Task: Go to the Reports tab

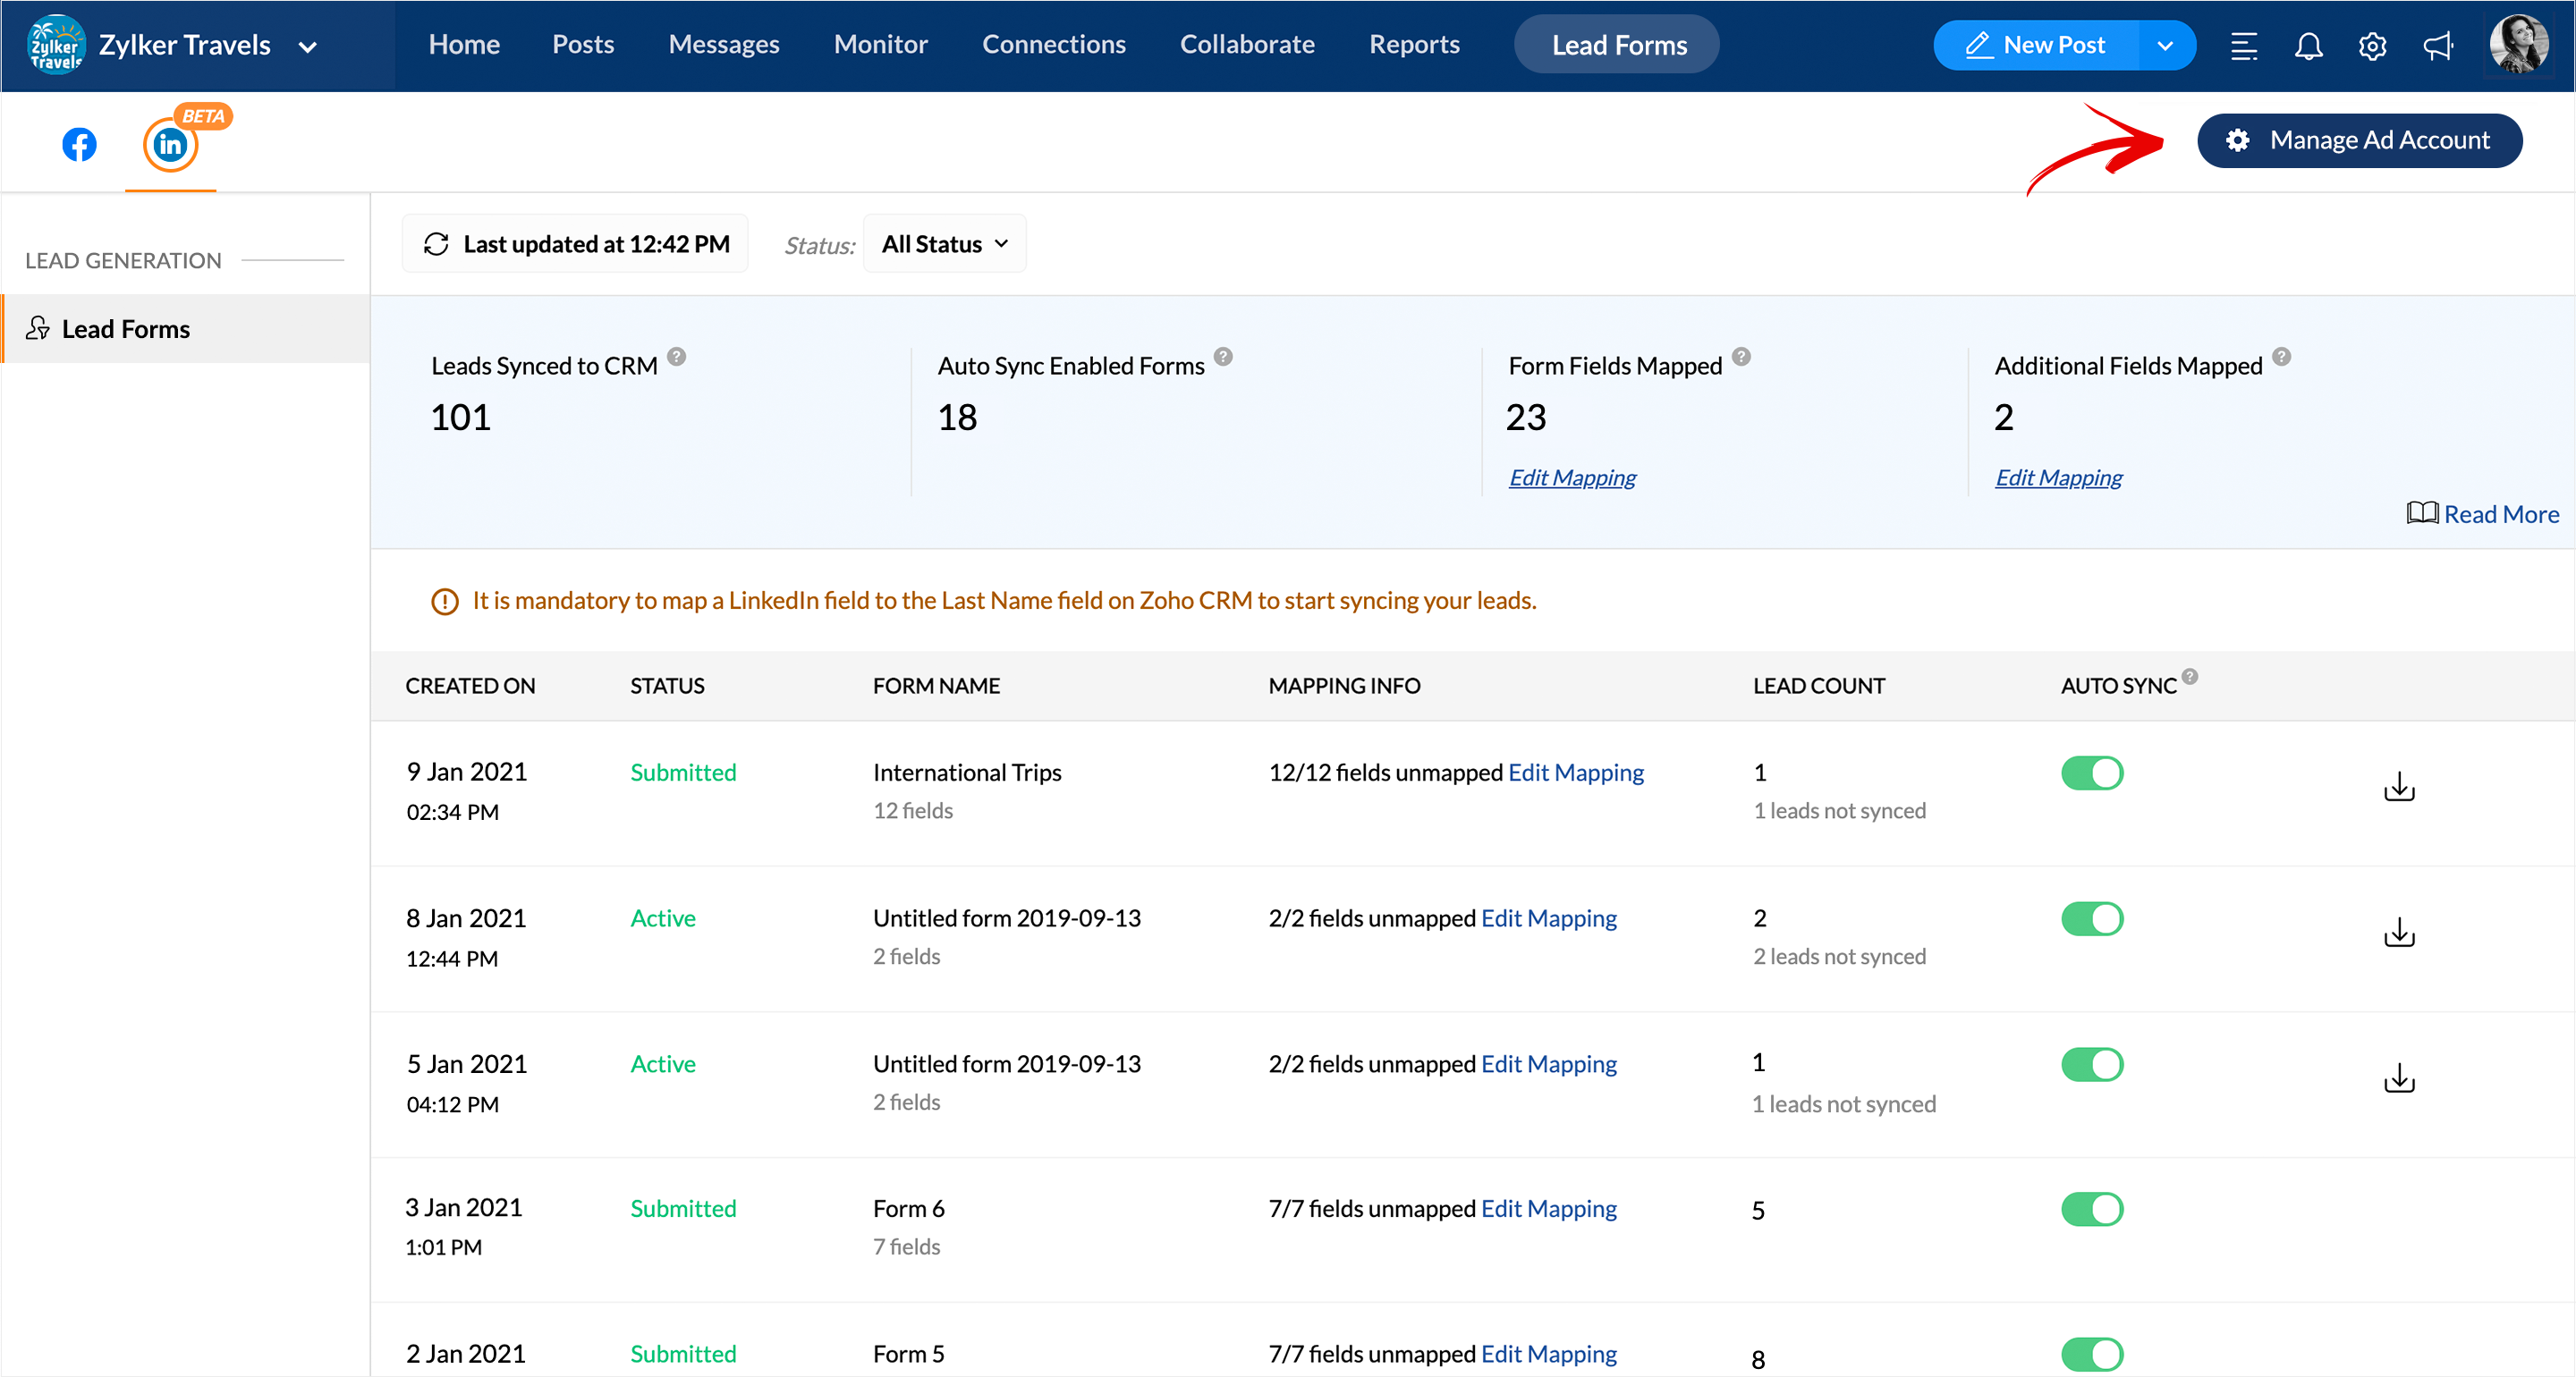Action: pos(1414,45)
